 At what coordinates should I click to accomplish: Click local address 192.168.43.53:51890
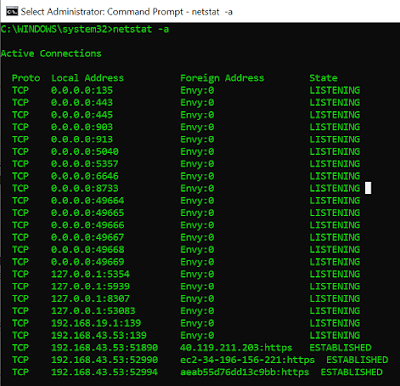point(104,348)
